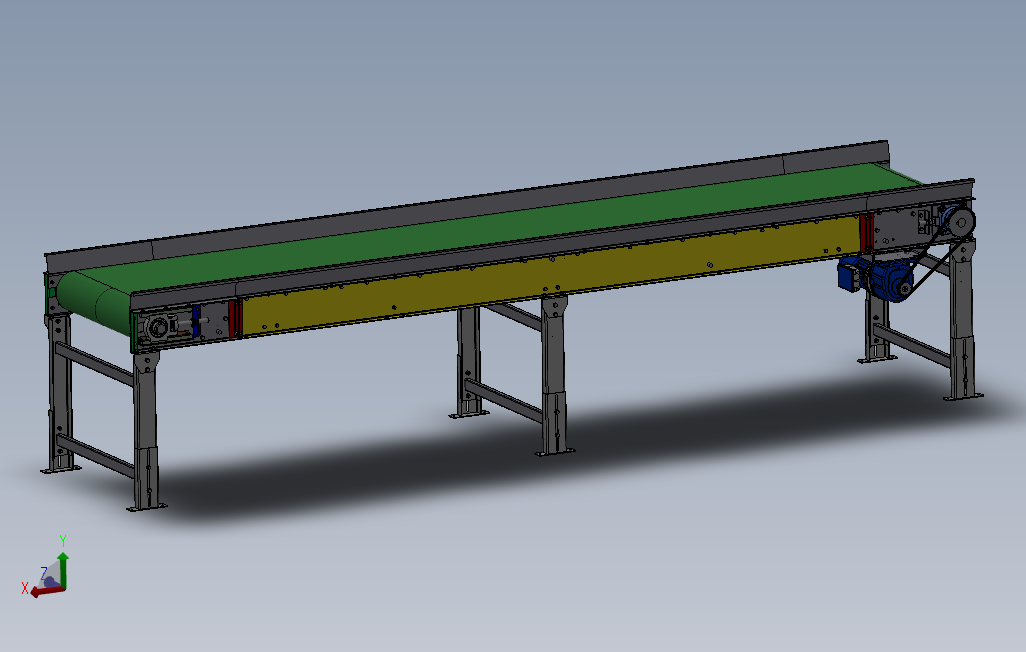Select the blue take-up adjuster near left bearing
This screenshot has height=652, width=1026.
point(196,320)
